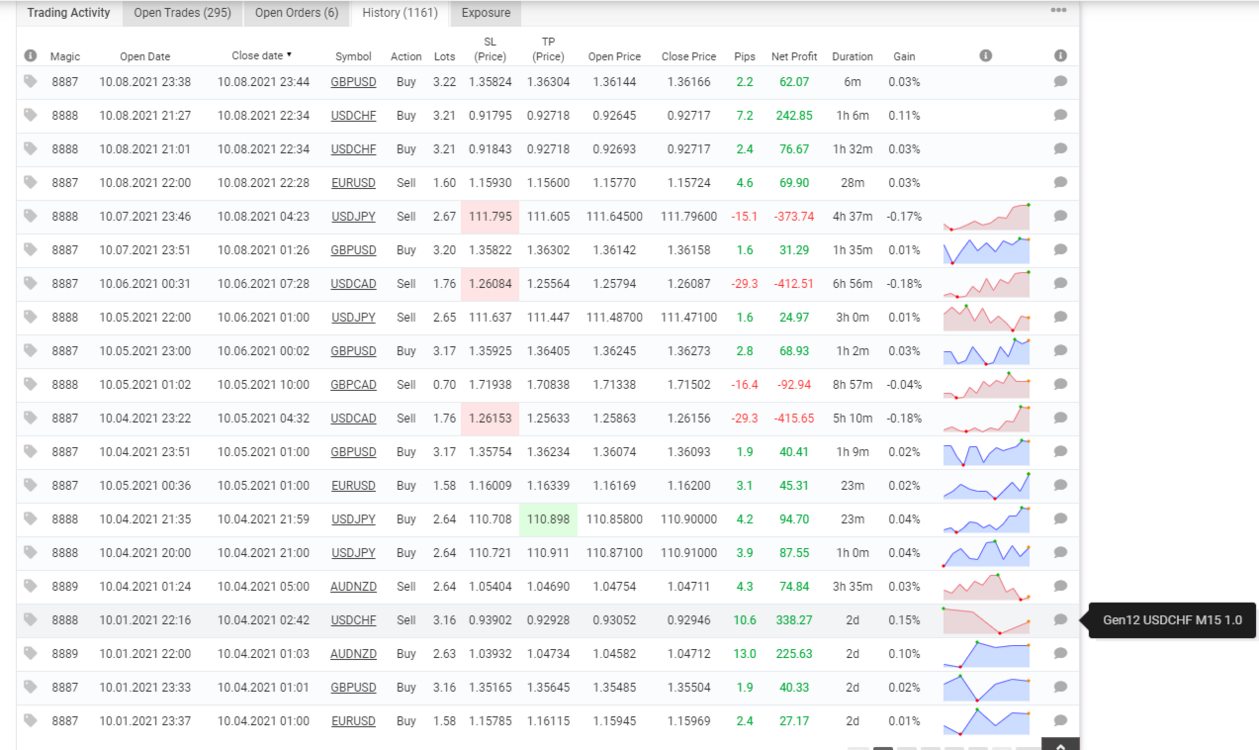Image resolution: width=1259 pixels, height=750 pixels.
Task: Click tag icon of AUDNZD 74.84 row
Action: (30, 586)
